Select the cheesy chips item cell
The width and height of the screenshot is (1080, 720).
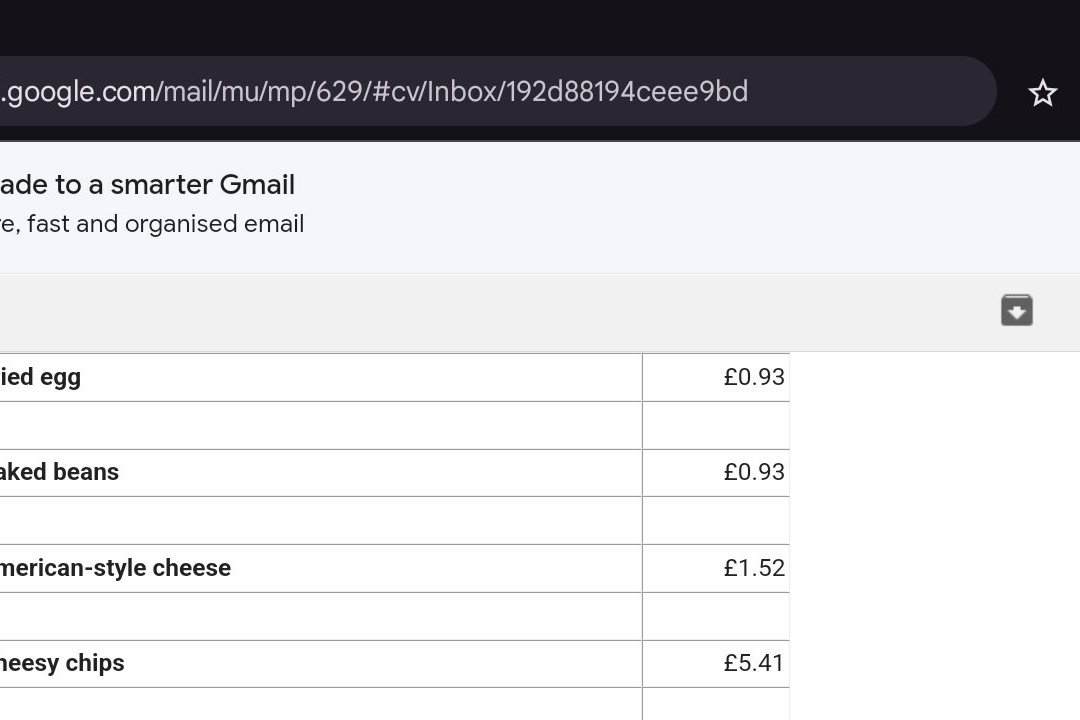pyautogui.click(x=321, y=664)
